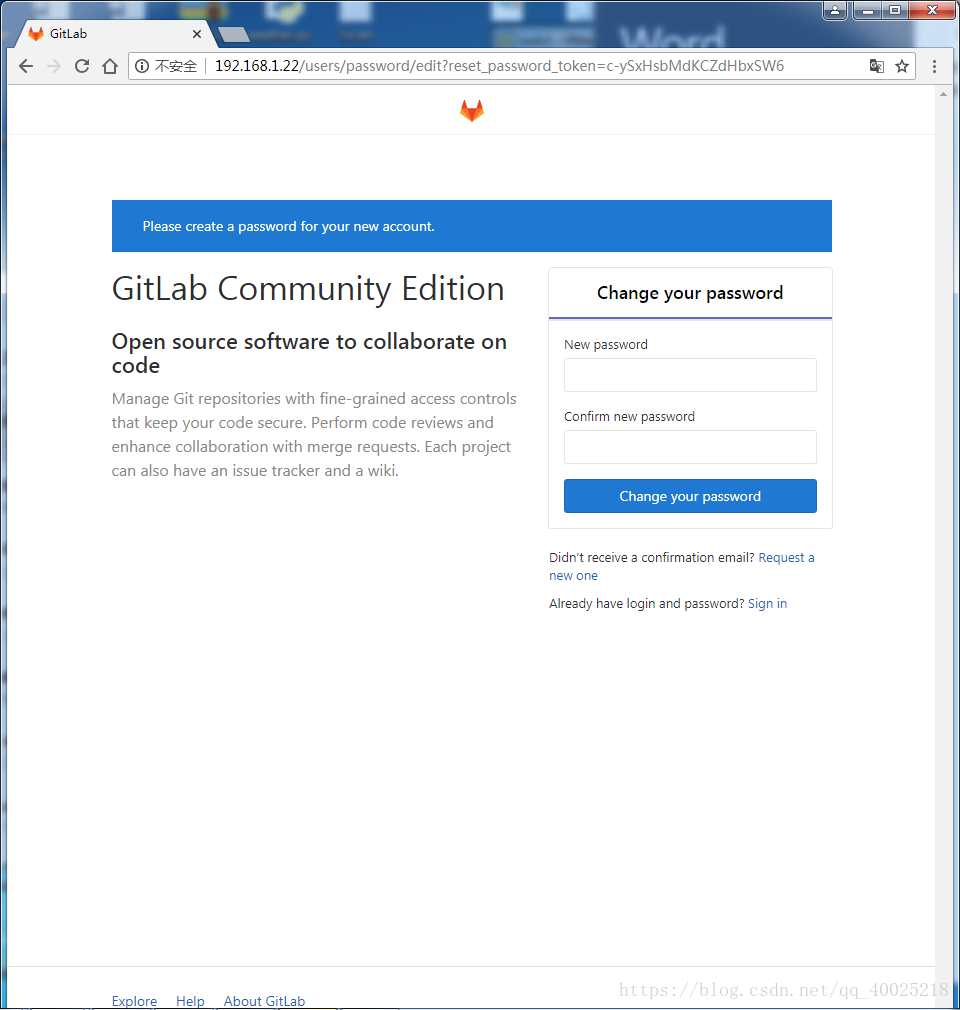Screen dimensions: 960x1010
Task: Open About GitLab footer link
Action: pos(264,1001)
